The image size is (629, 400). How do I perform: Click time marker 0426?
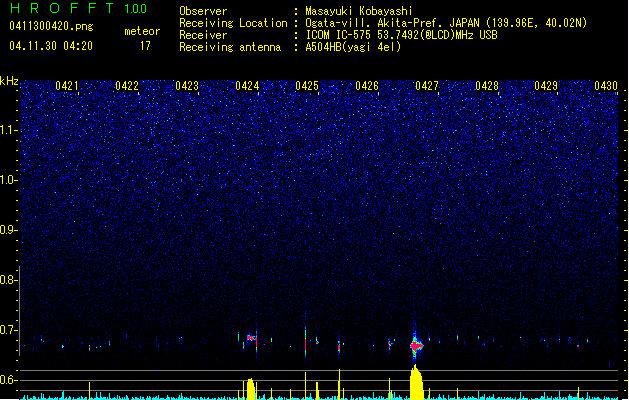click(x=367, y=86)
